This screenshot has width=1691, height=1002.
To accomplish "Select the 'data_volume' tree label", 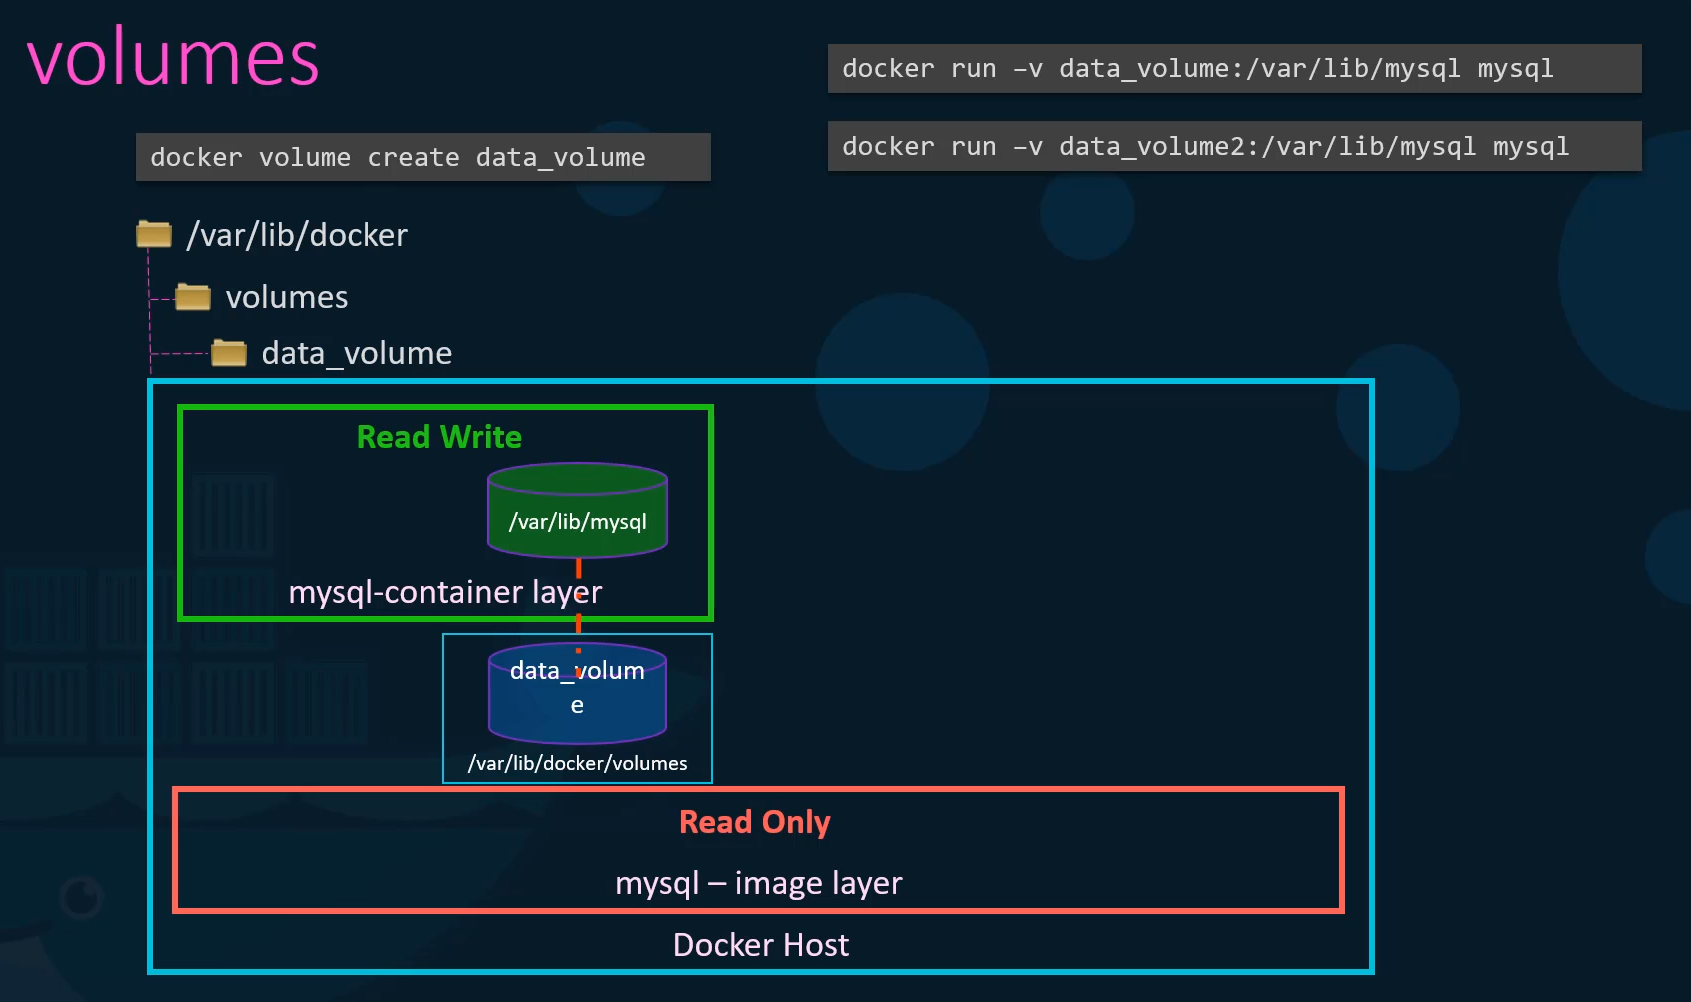I will tap(357, 353).
